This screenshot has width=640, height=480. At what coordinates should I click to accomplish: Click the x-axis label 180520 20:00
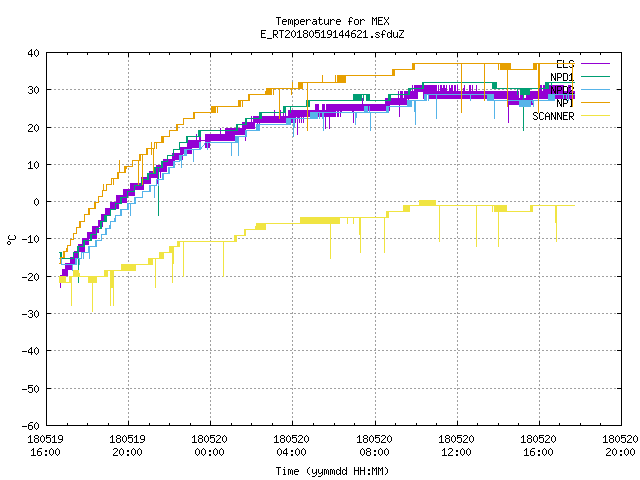tap(620, 446)
